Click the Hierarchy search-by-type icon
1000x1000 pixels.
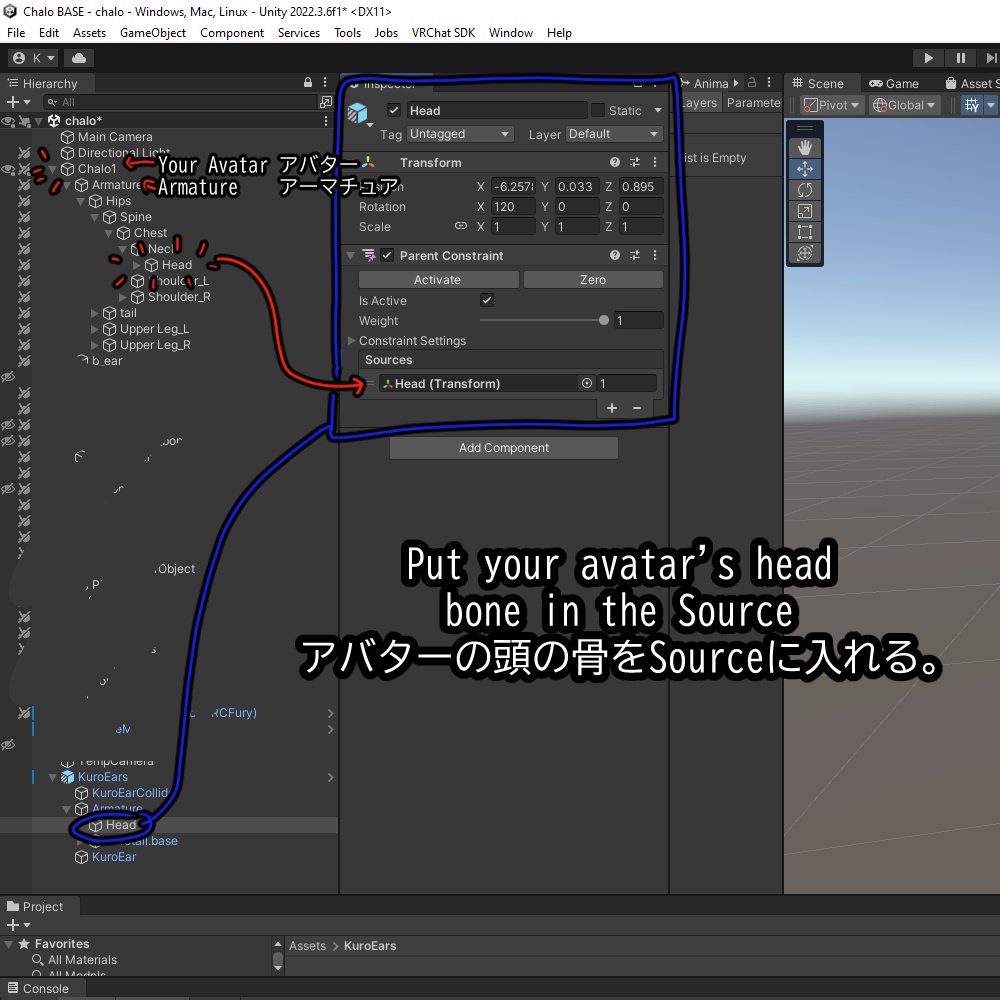pyautogui.click(x=326, y=102)
